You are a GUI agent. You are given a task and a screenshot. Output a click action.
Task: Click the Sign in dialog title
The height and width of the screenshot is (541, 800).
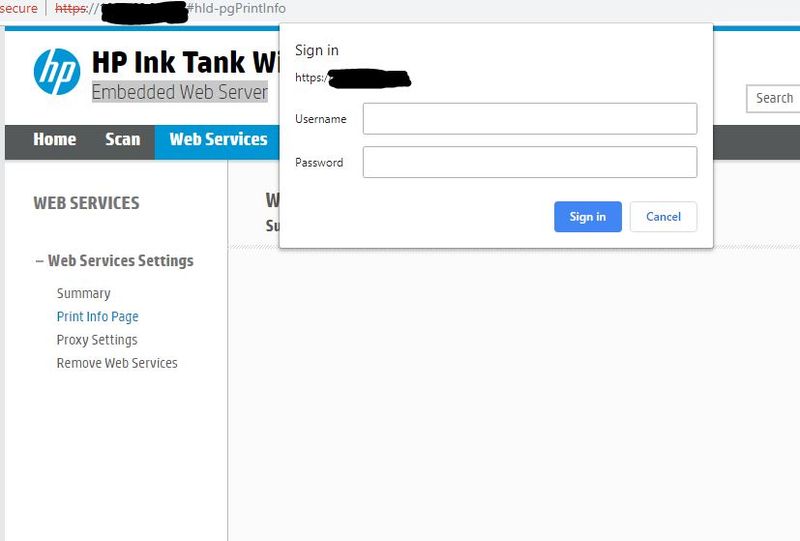coord(317,51)
